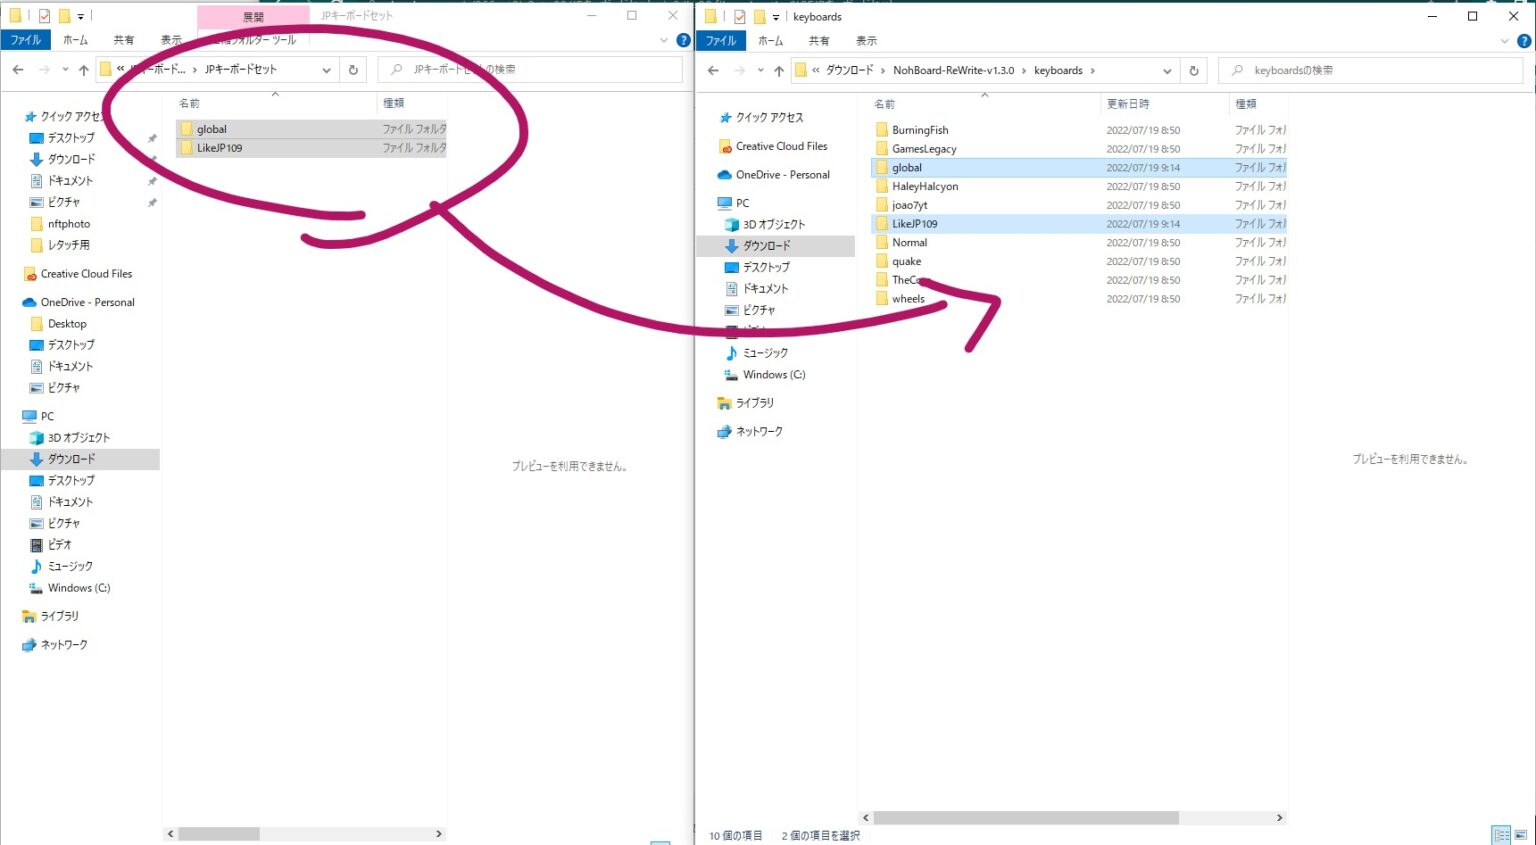The height and width of the screenshot is (845, 1536).
Task: Click the ダウンロード breadcrumb link
Action: coord(847,70)
